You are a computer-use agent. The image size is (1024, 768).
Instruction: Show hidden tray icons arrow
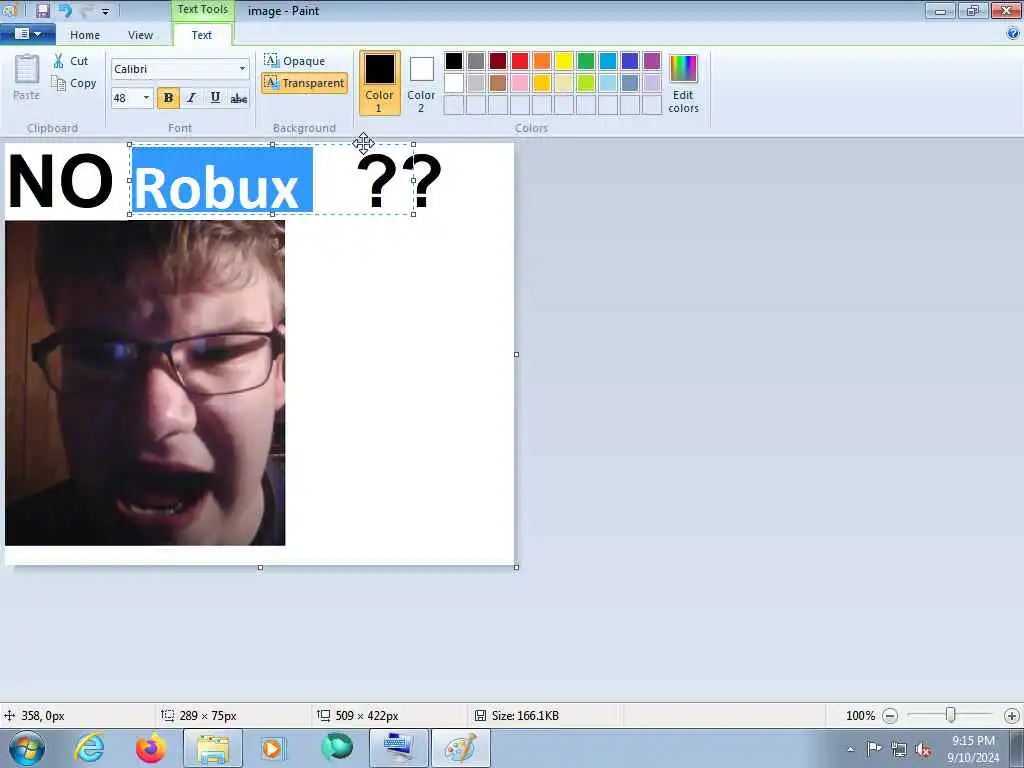point(850,749)
